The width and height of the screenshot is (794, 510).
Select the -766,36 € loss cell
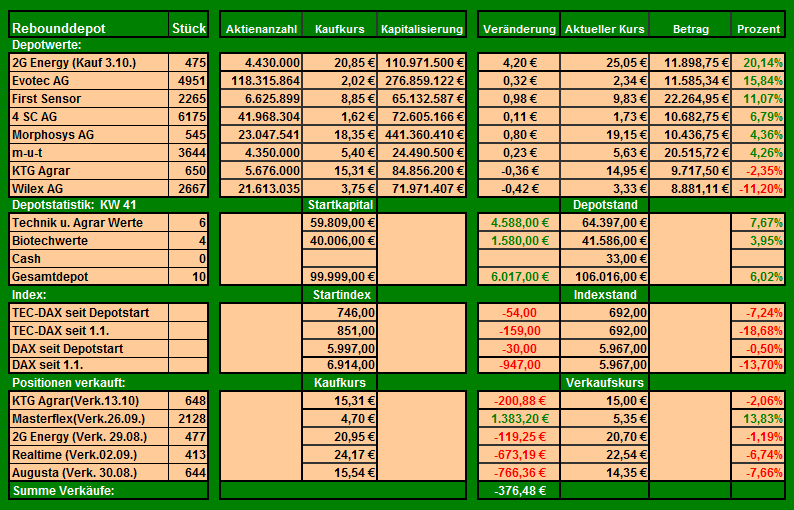tap(519, 473)
